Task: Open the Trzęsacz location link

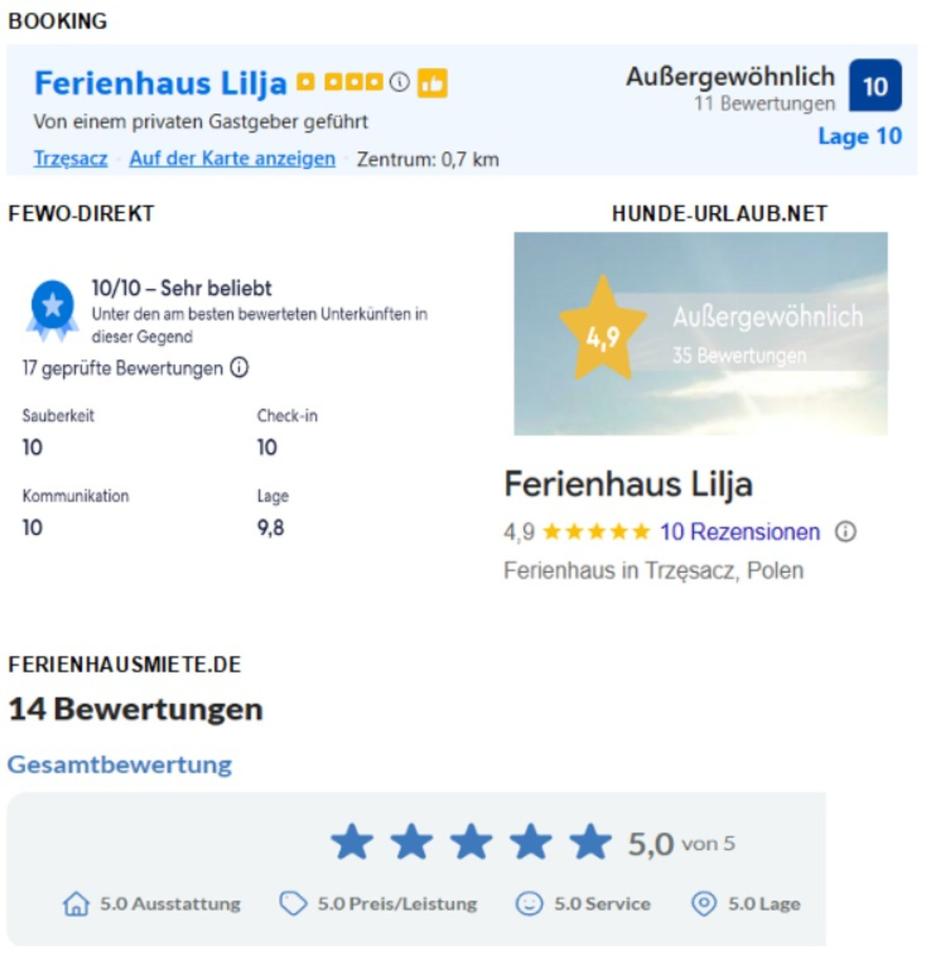Action: coord(70,159)
